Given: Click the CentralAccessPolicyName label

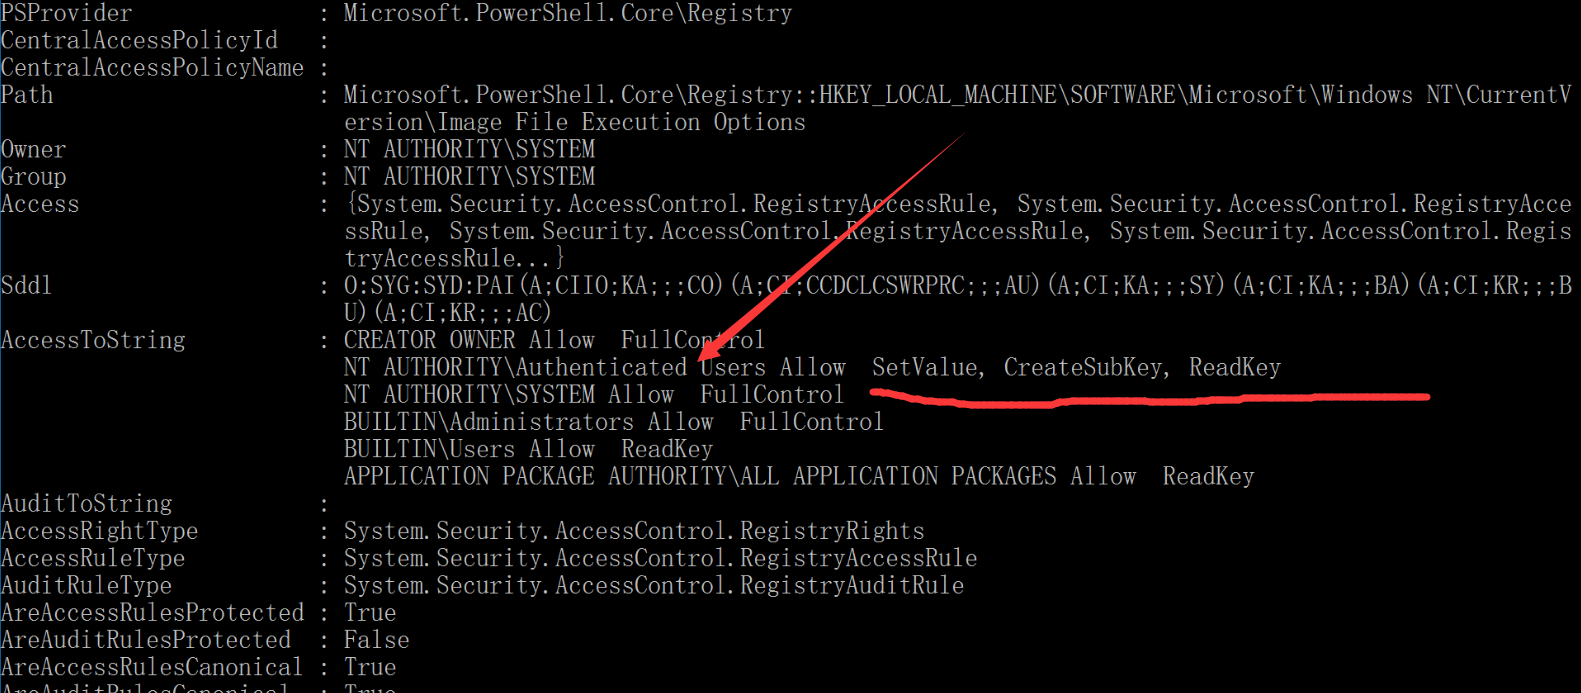Looking at the screenshot, I should 152,67.
